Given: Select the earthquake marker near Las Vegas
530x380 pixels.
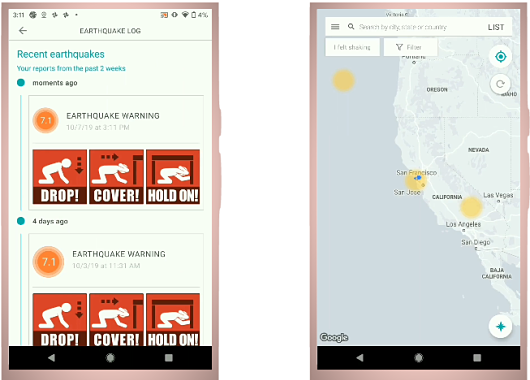Looking at the screenshot, I should coord(471,207).
